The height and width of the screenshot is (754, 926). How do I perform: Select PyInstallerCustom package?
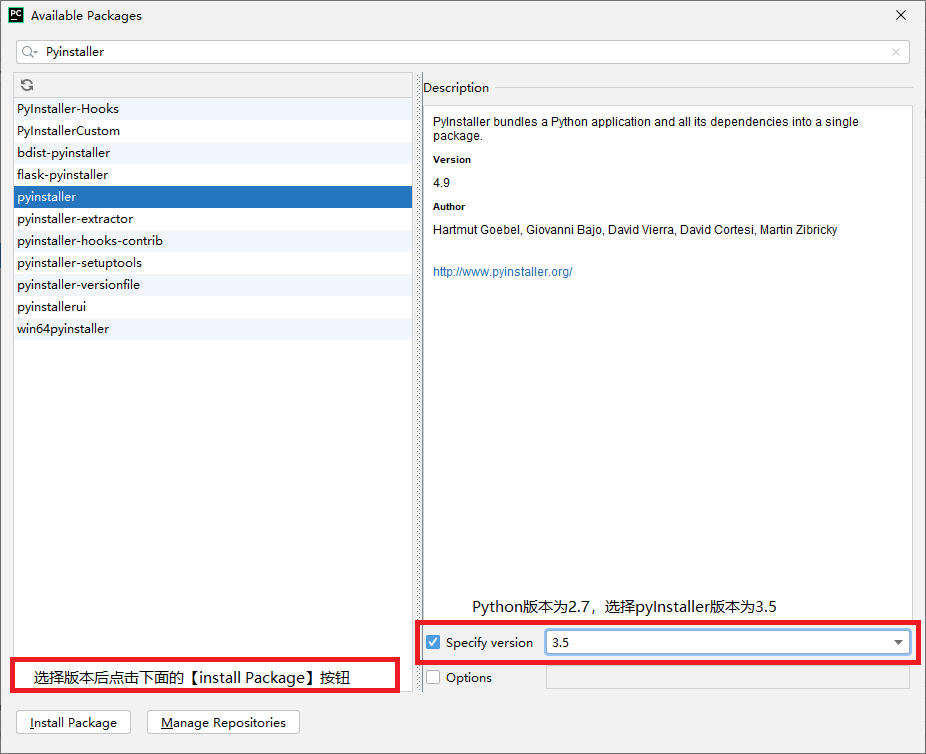click(213, 130)
